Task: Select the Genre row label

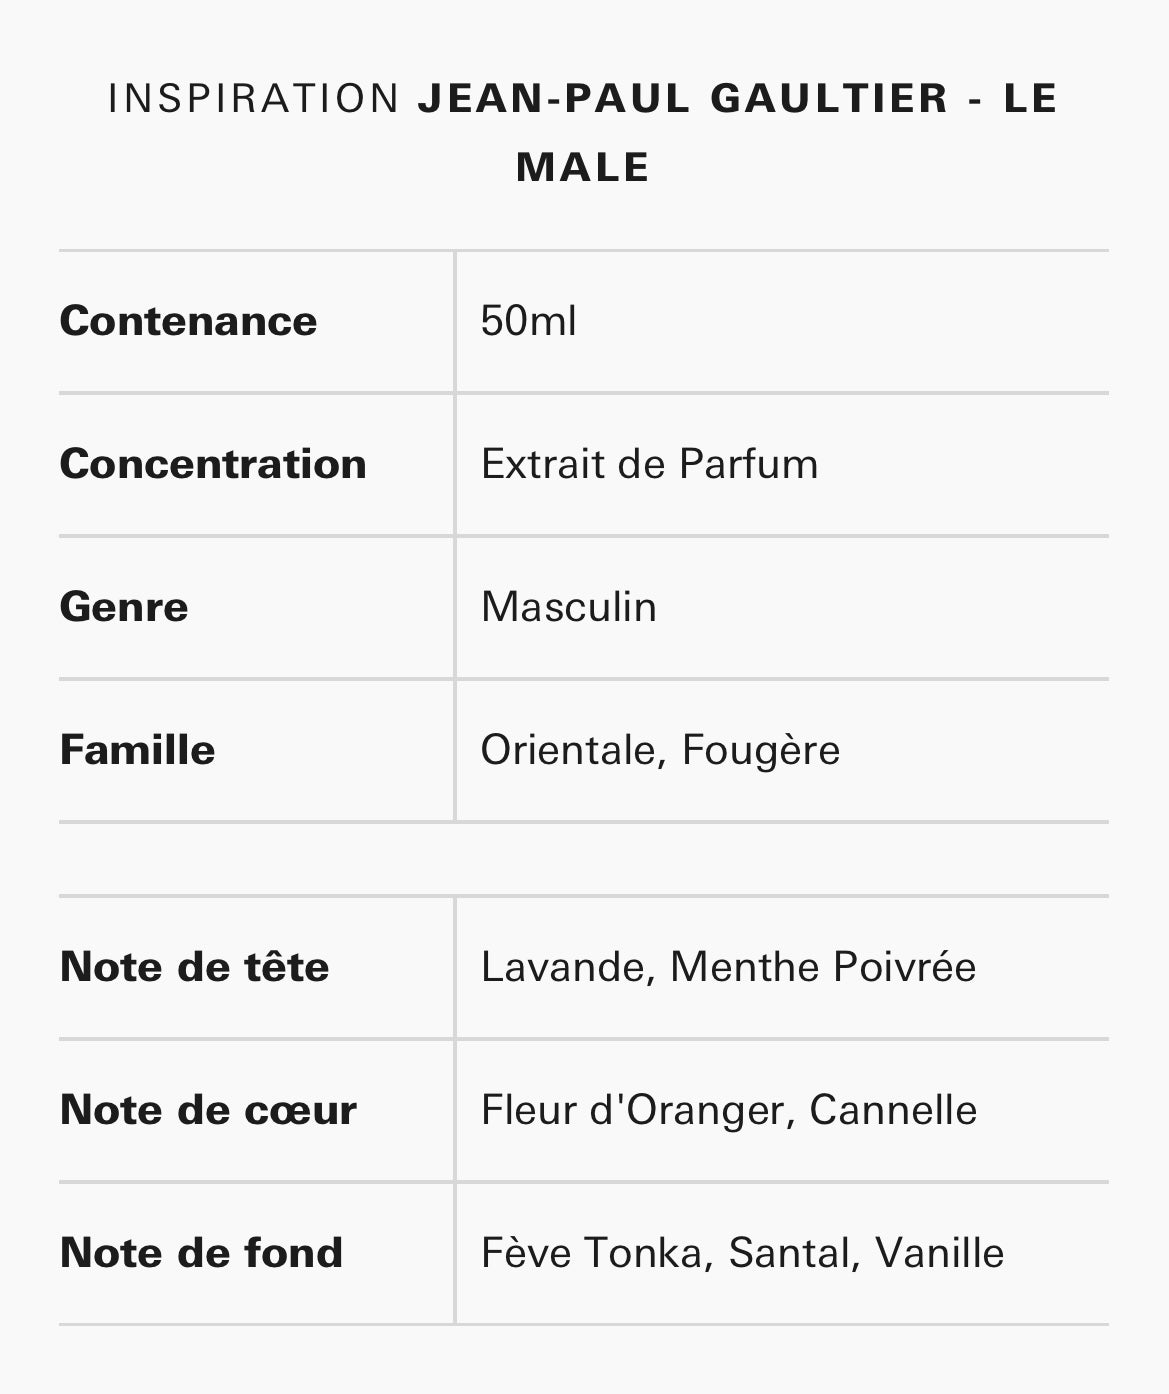Action: 124,607
